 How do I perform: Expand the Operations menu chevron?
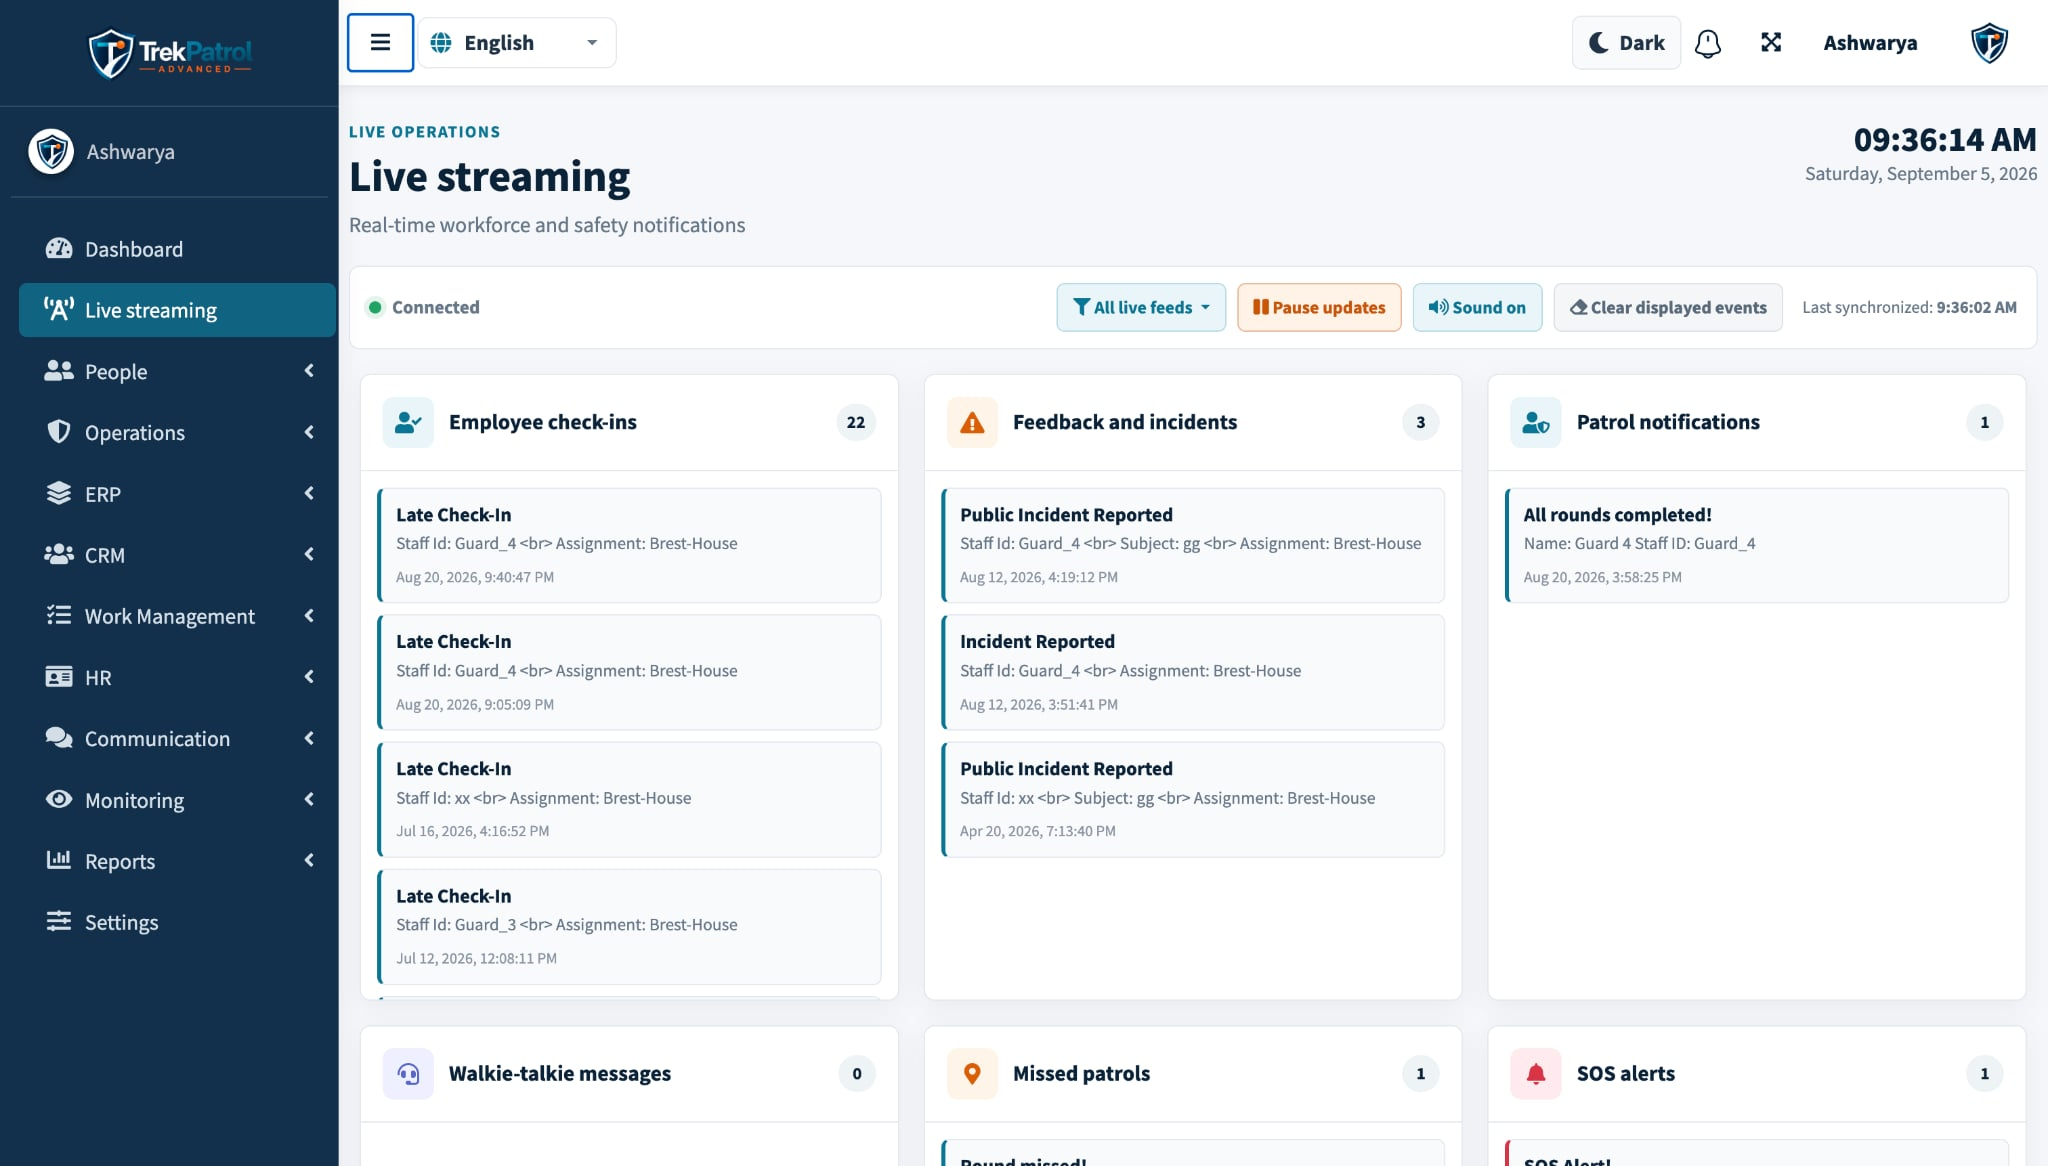(309, 432)
